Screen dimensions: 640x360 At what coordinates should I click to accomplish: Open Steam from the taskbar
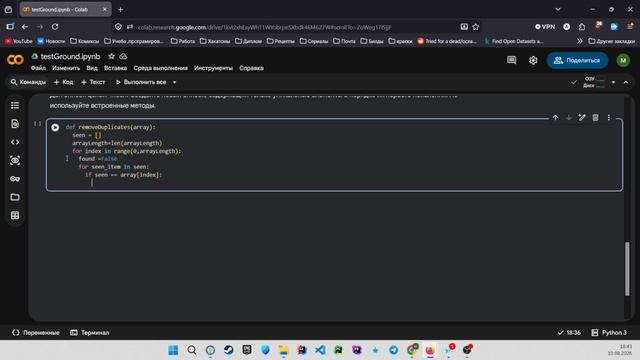229,350
